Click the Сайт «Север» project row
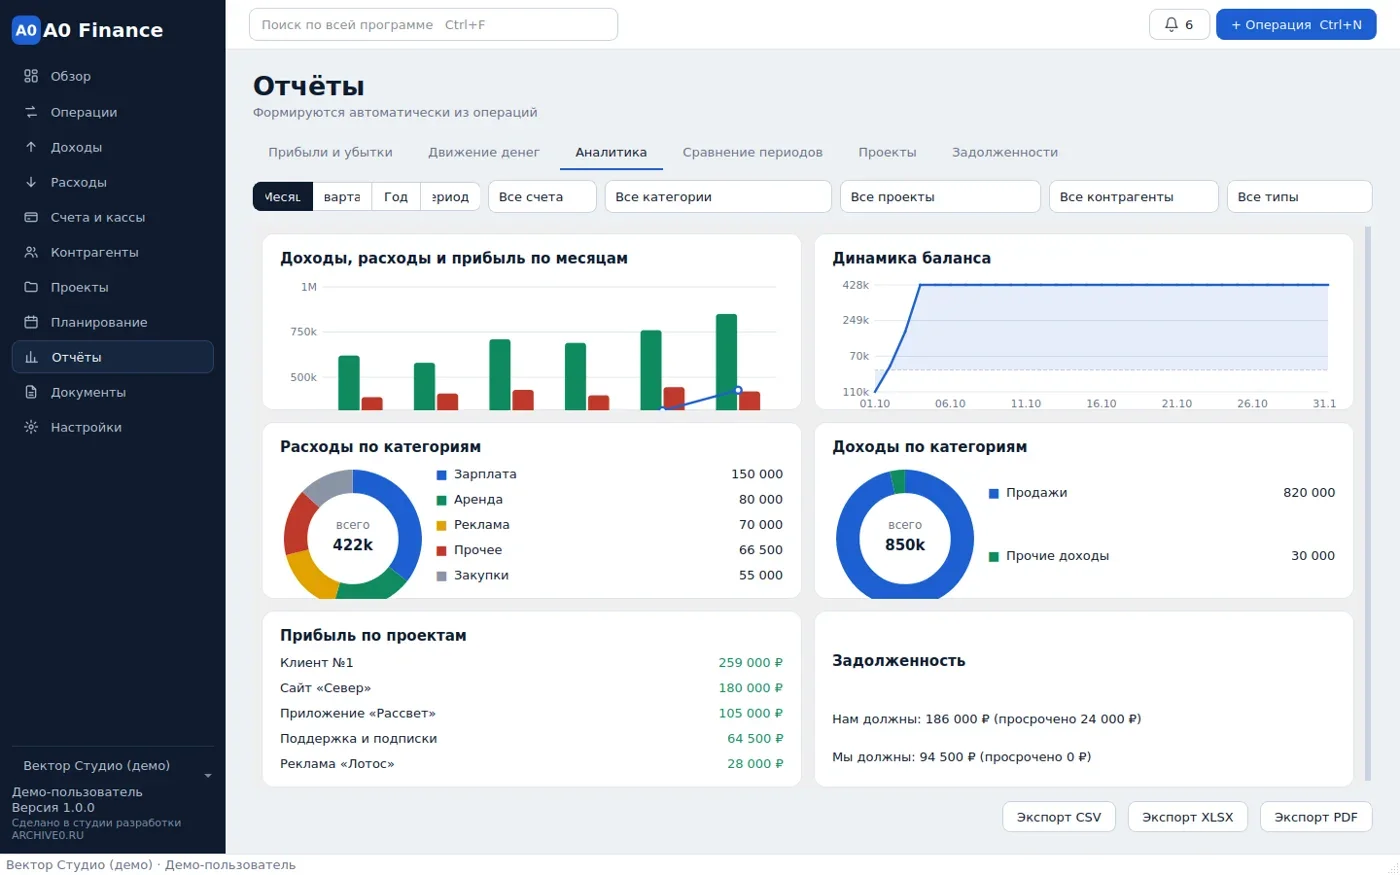The width and height of the screenshot is (1400, 875). 531,688
